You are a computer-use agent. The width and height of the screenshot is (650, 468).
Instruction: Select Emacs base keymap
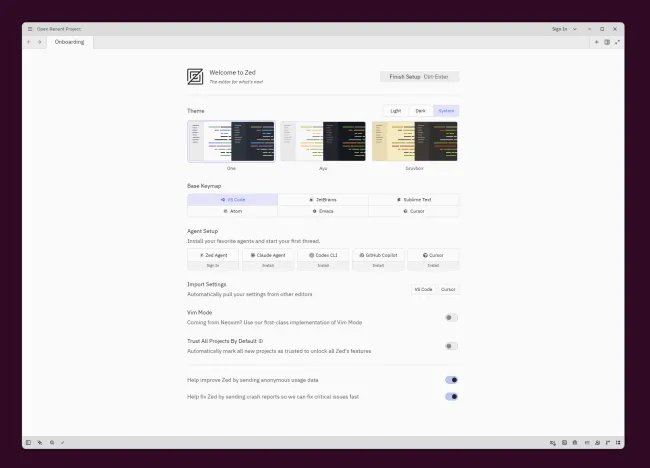point(323,211)
